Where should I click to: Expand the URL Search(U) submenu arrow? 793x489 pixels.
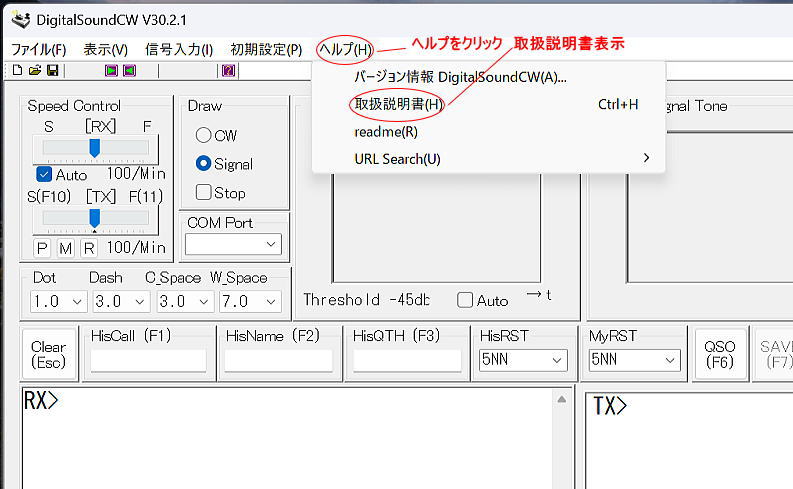point(646,158)
